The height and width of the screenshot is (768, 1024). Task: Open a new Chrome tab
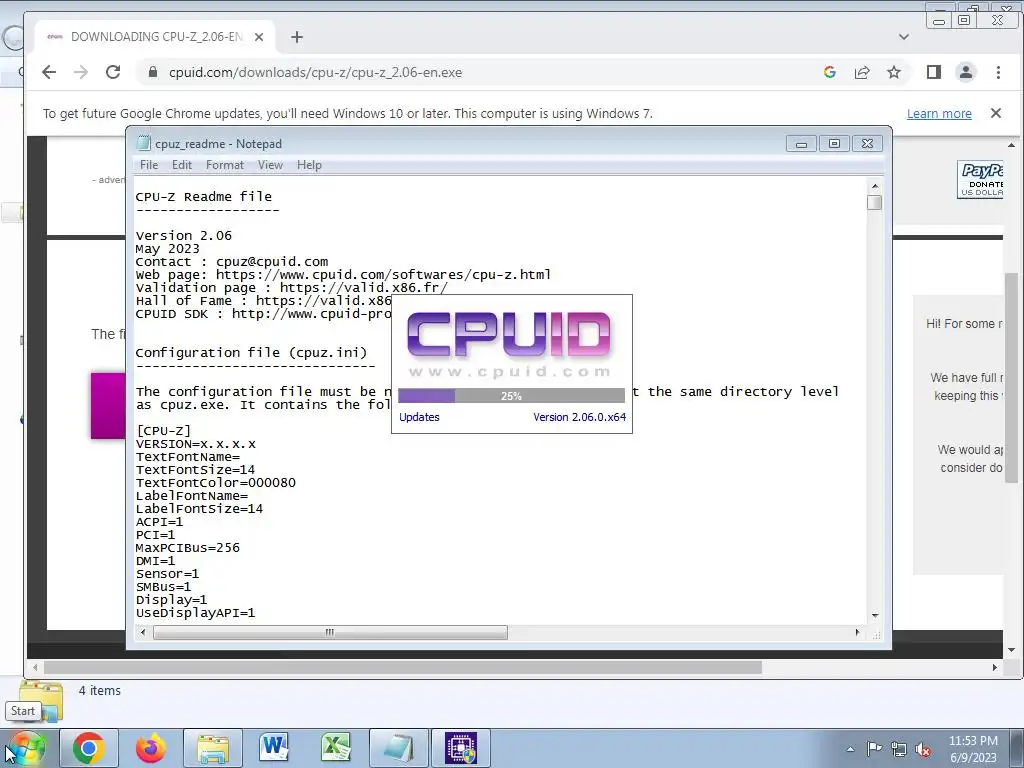point(297,37)
